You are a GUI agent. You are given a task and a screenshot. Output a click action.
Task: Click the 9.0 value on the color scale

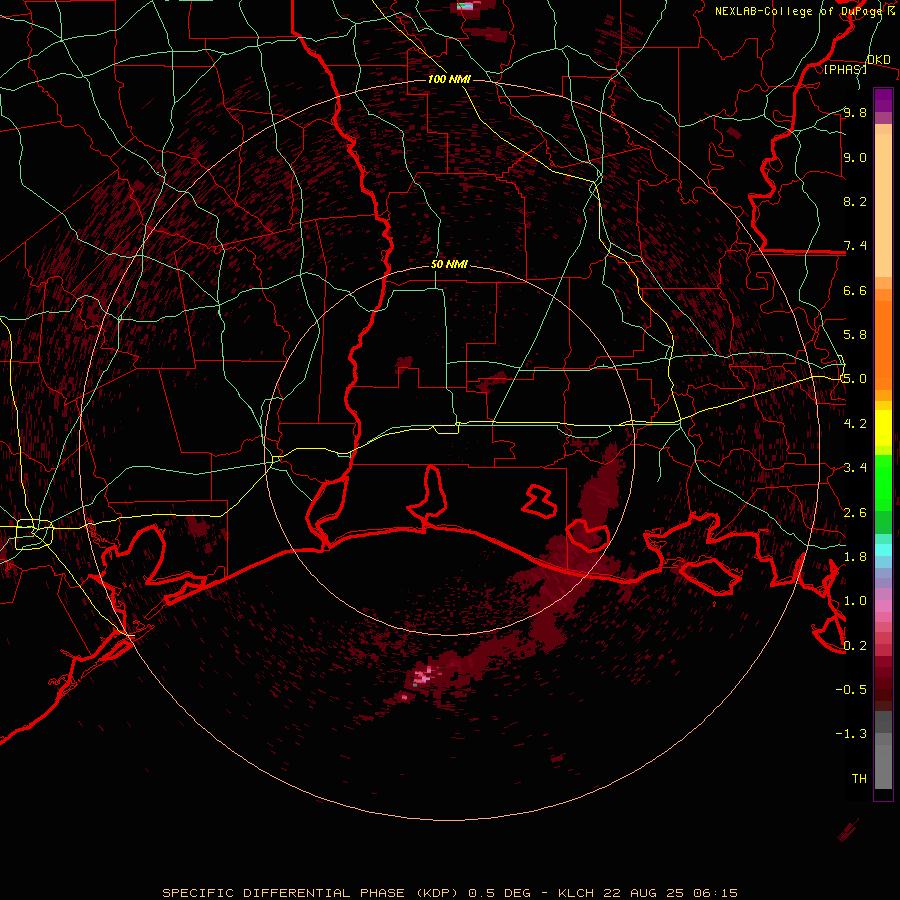pos(855,158)
